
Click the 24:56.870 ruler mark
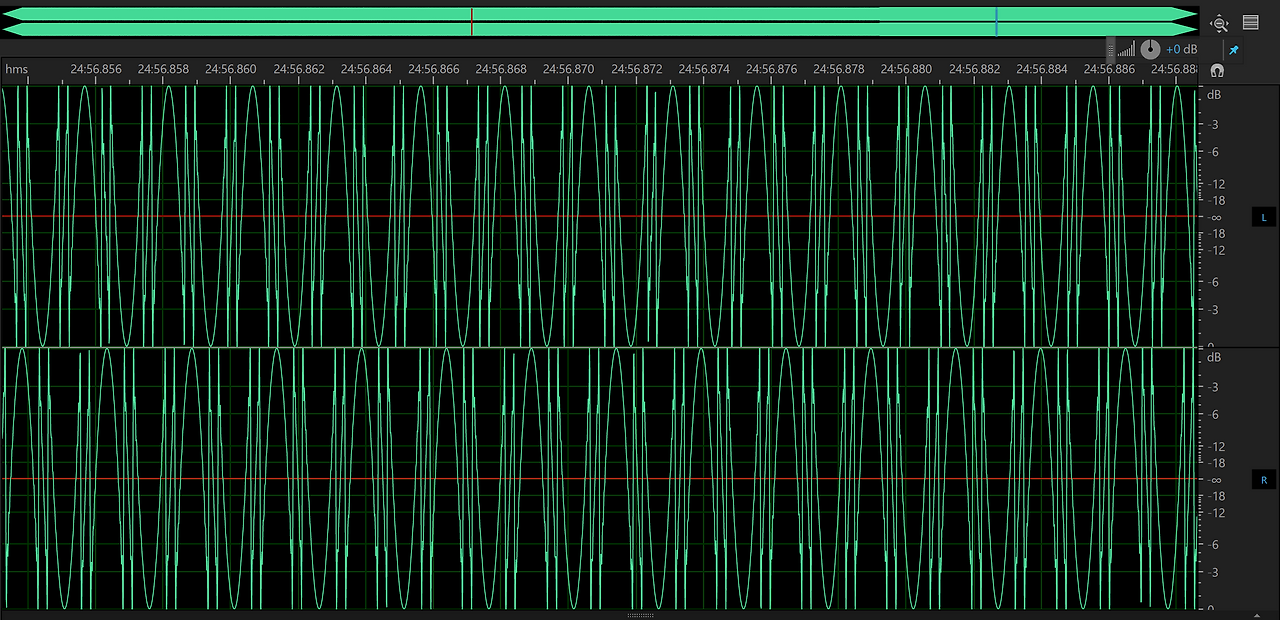pyautogui.click(x=568, y=69)
